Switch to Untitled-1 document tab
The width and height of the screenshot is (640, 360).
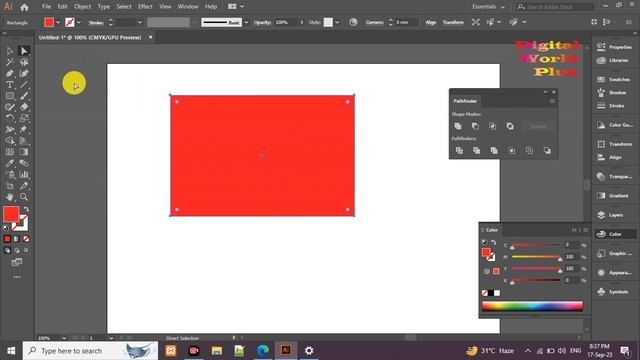tap(90, 38)
